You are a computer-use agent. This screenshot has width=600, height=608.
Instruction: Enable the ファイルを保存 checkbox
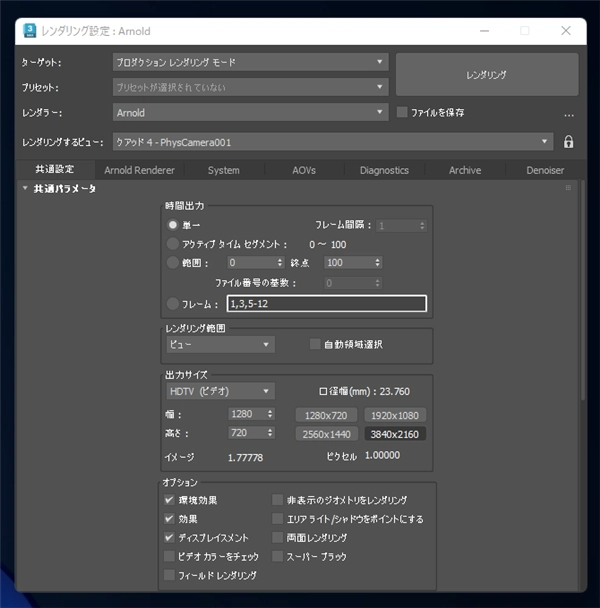402,112
